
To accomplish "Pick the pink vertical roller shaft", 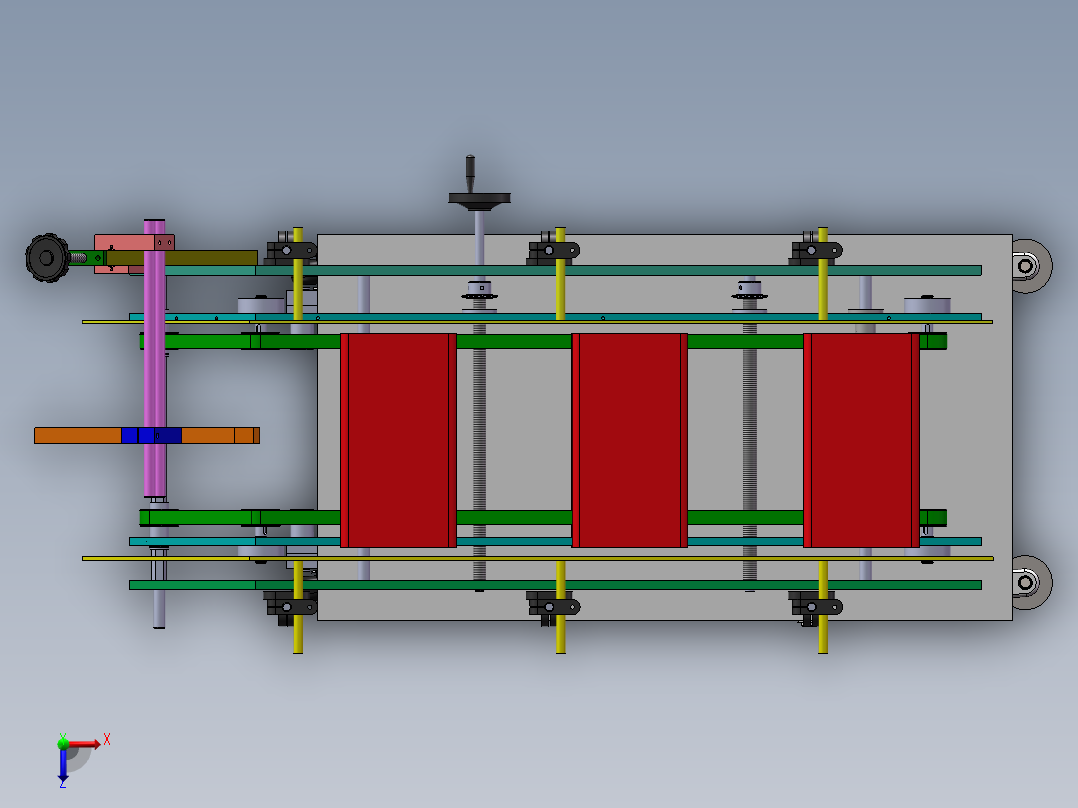I will pyautogui.click(x=154, y=358).
